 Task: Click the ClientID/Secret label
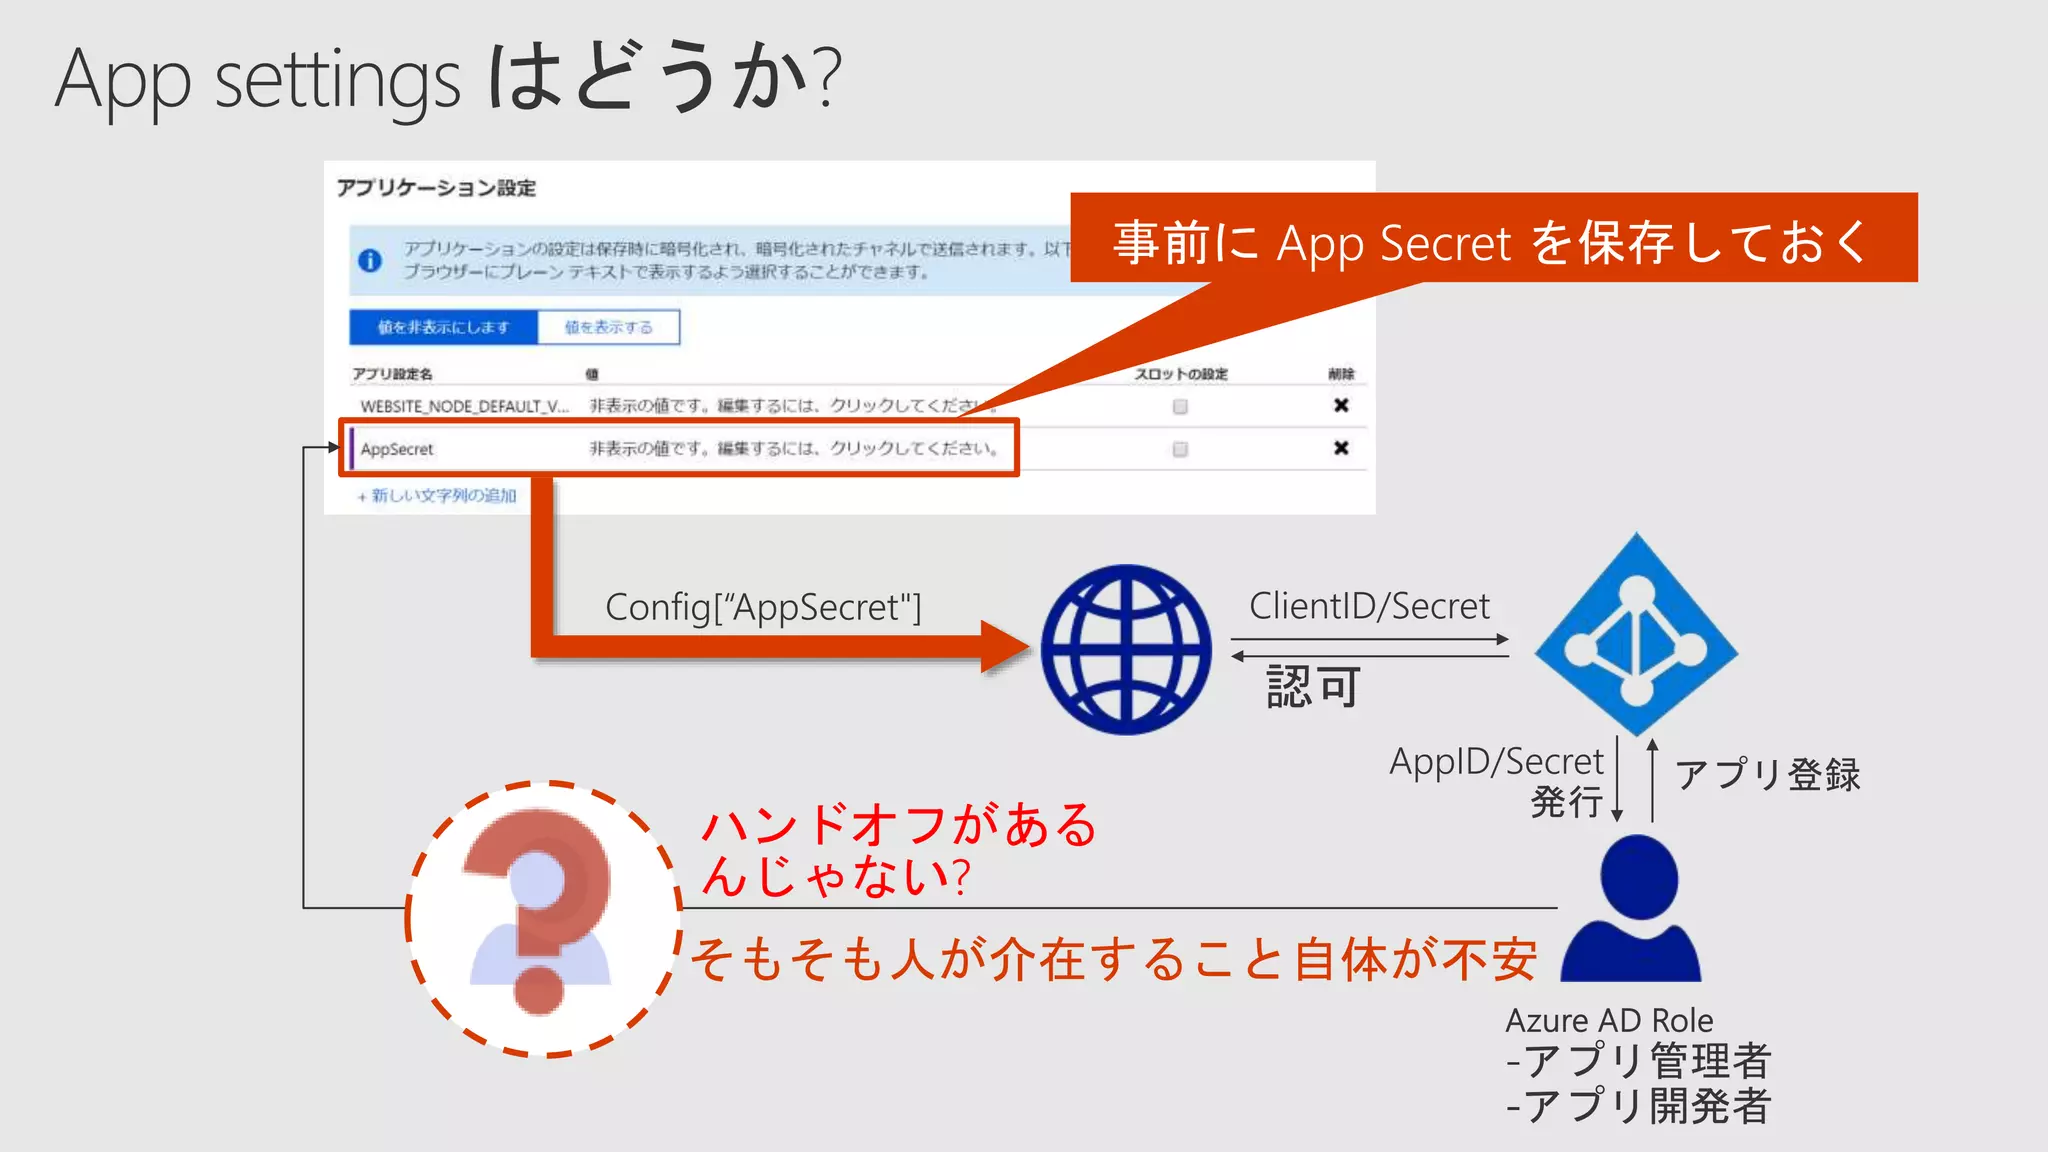coord(1369,606)
